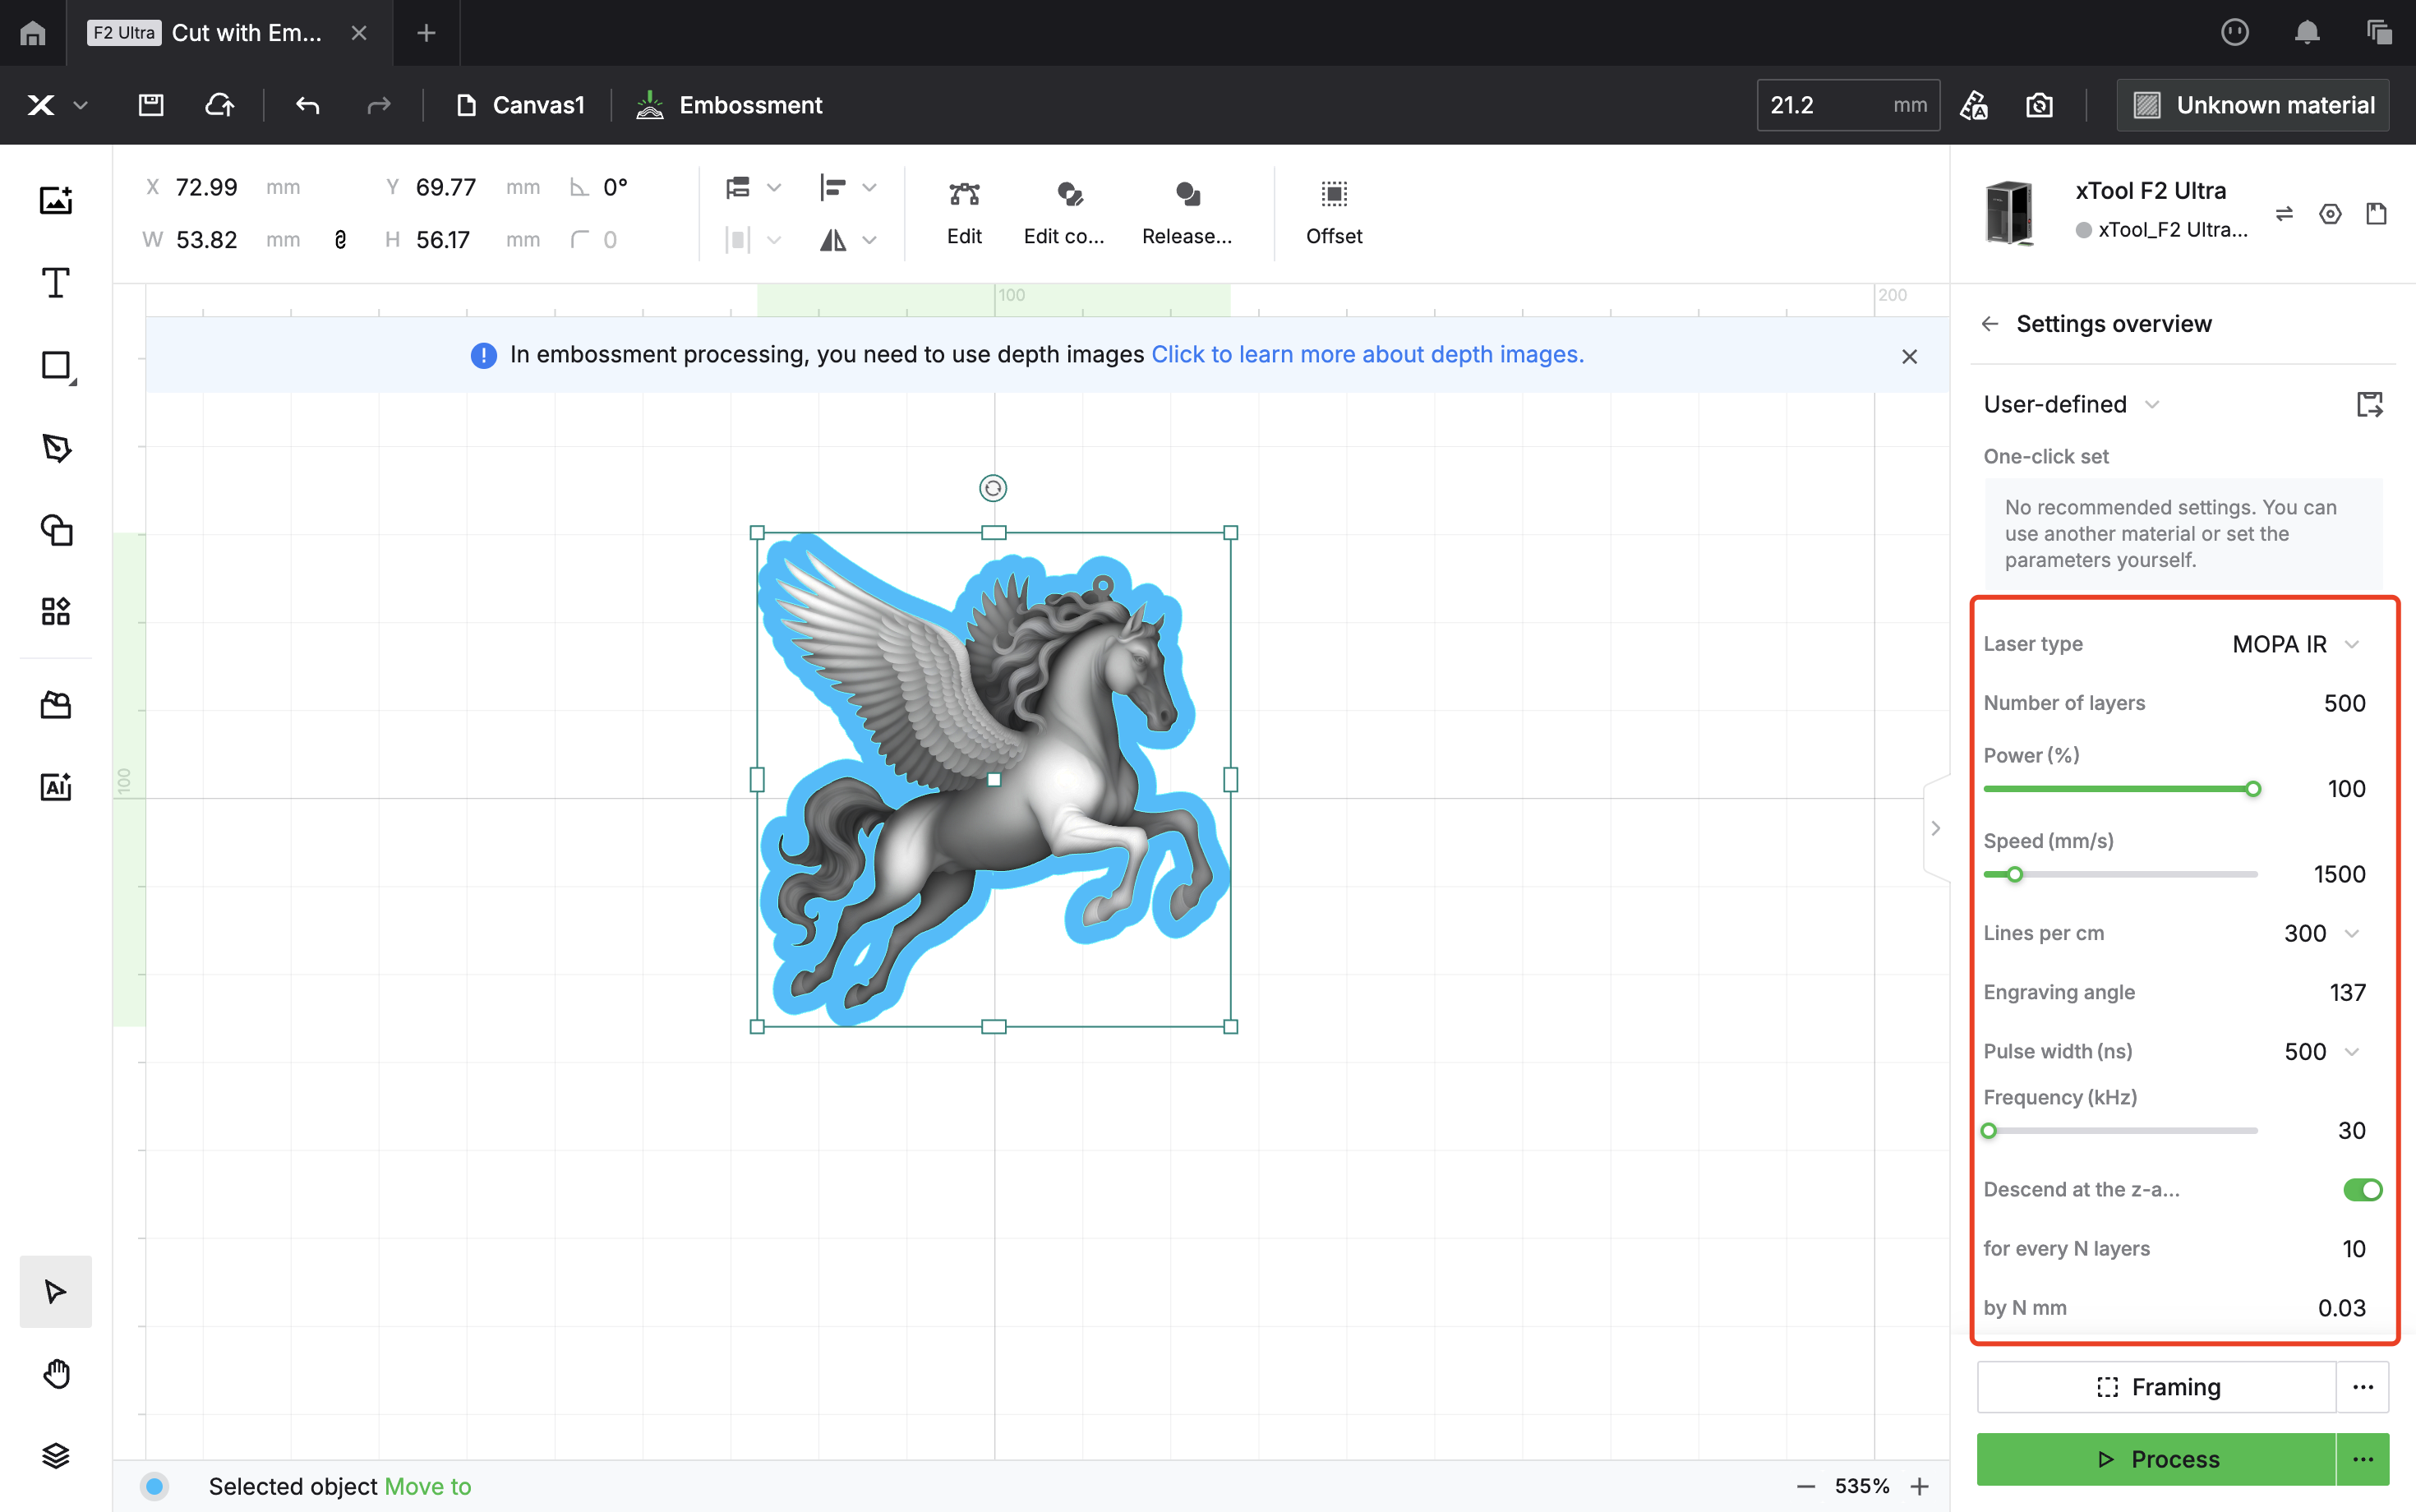2416x1512 pixels.
Task: Select the Unknown material button
Action: coord(2253,105)
